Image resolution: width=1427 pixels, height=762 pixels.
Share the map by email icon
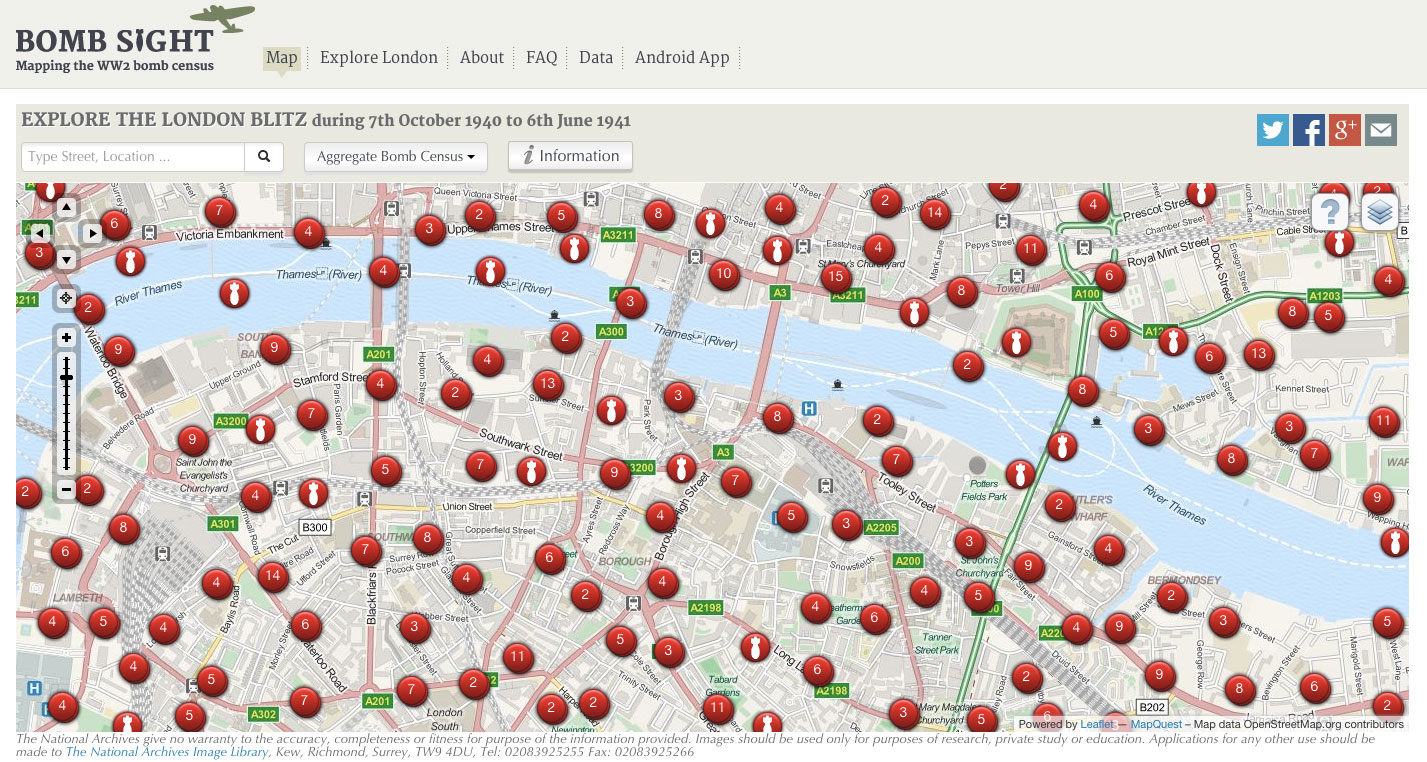[x=1381, y=130]
